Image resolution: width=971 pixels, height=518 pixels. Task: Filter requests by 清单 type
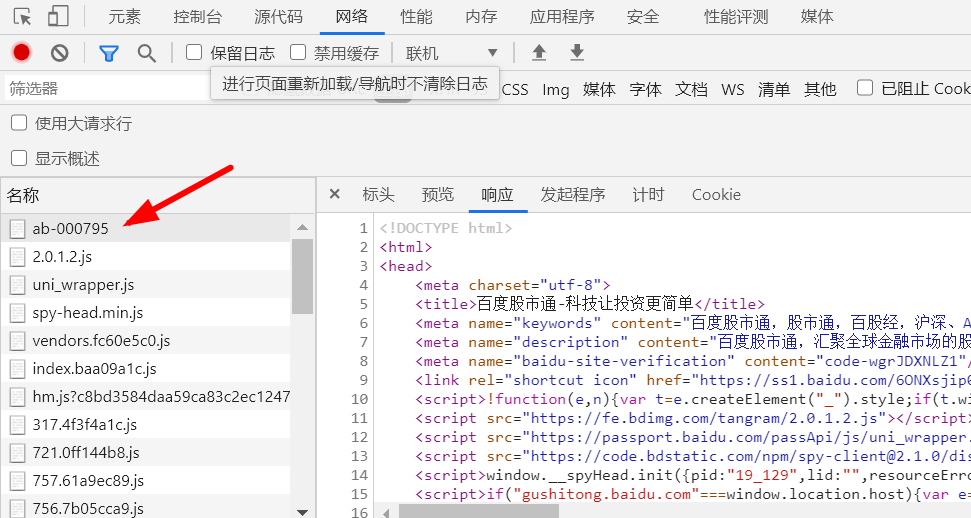(774, 89)
